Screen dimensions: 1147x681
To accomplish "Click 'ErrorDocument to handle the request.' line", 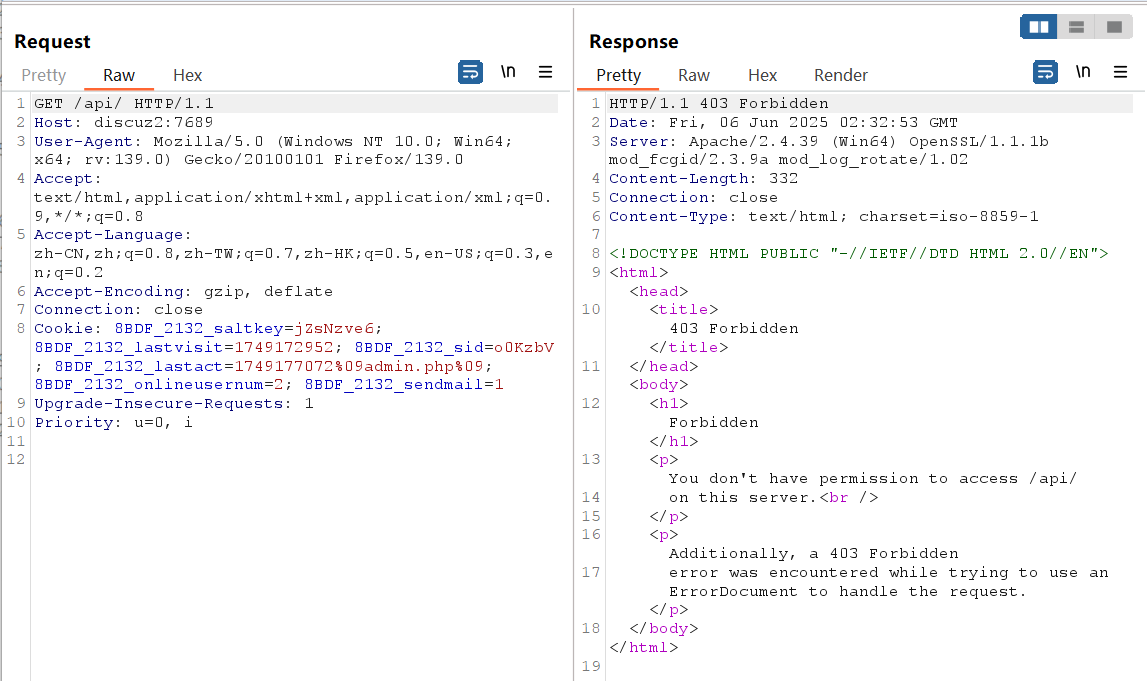I will click(x=848, y=591).
